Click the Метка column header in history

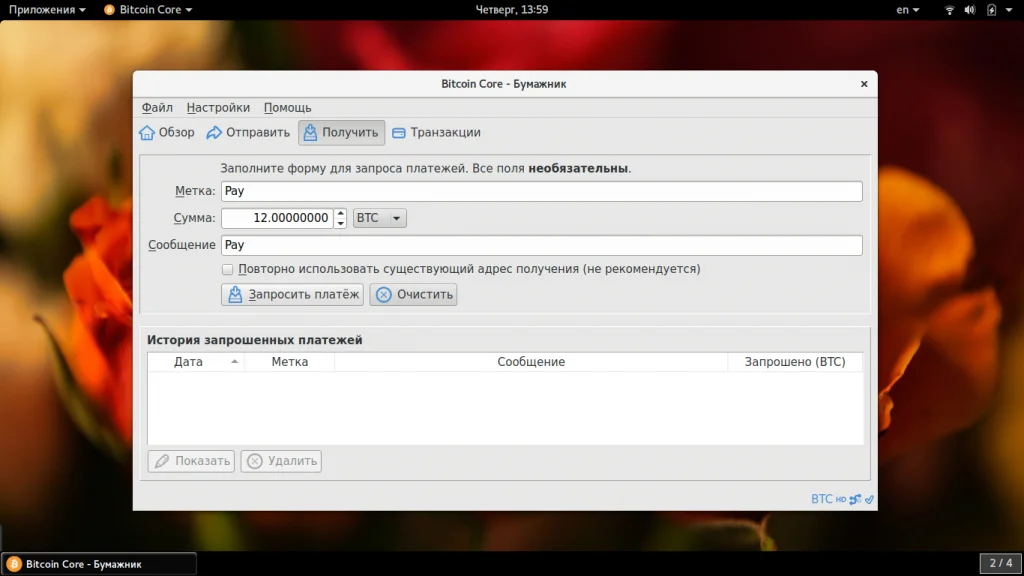pos(289,362)
